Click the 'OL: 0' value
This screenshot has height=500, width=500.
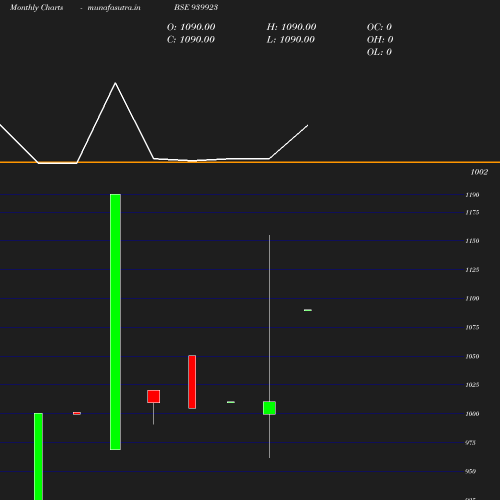pyautogui.click(x=379, y=52)
